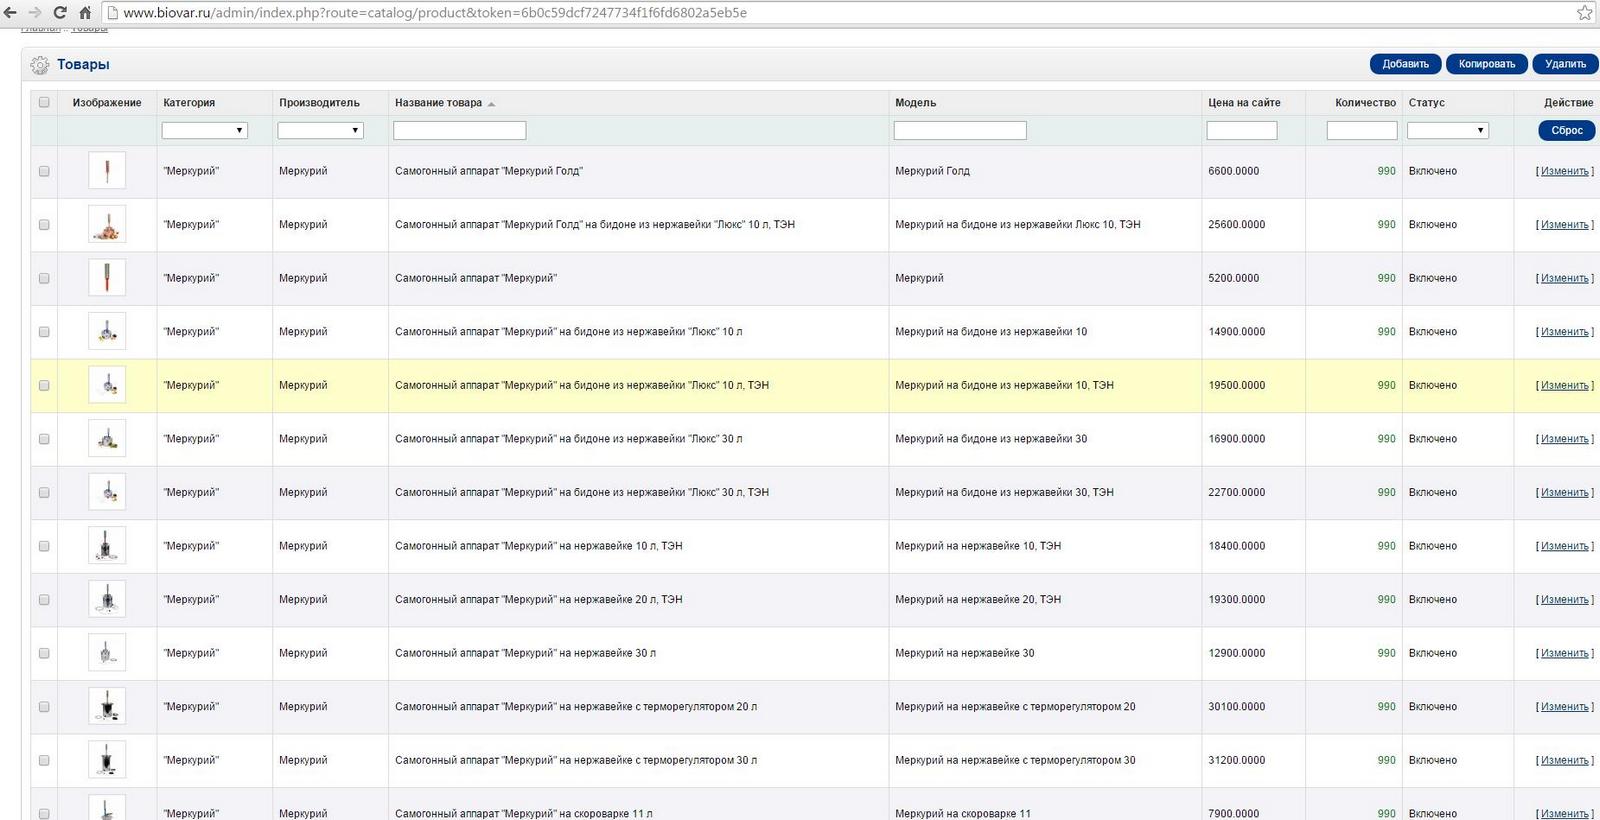Sort table by Название товара column
The height and width of the screenshot is (820, 1600).
pos(438,103)
